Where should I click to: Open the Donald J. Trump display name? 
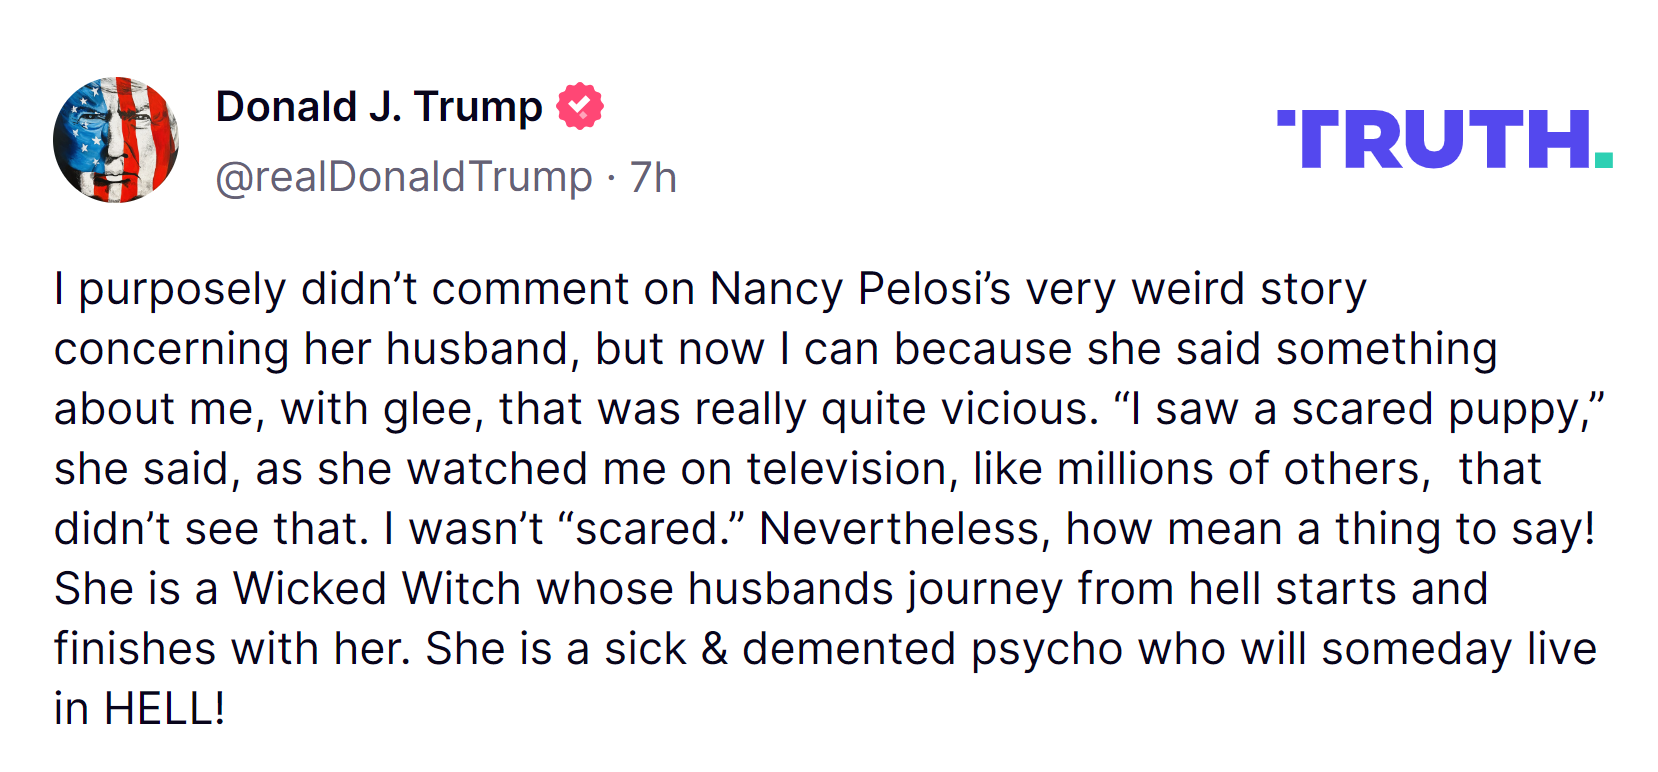point(379,106)
